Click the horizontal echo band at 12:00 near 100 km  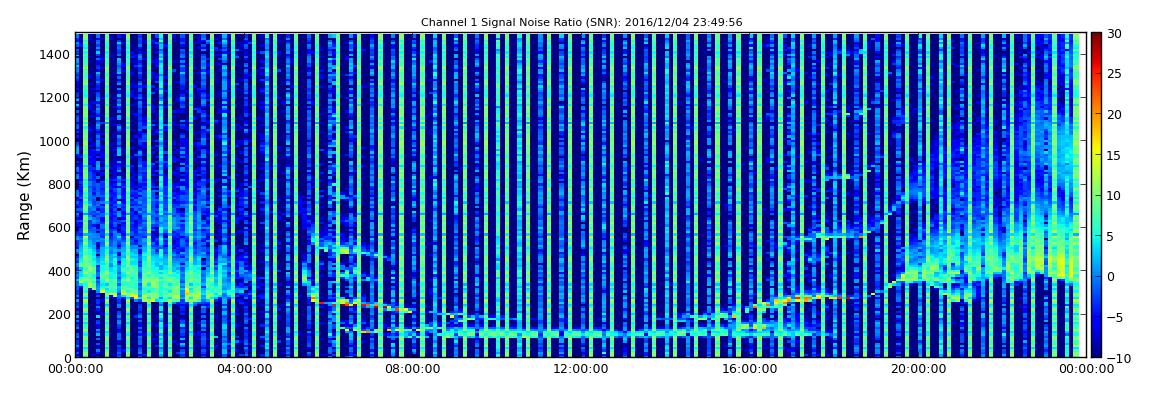pos(579,334)
